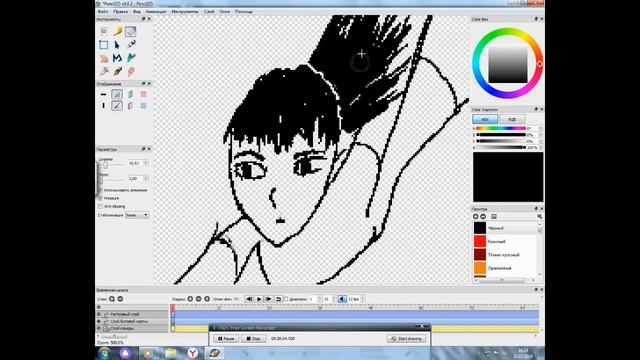This screenshot has width=640, height=360.
Task: Select the Smudge finger tool
Action: (131, 71)
